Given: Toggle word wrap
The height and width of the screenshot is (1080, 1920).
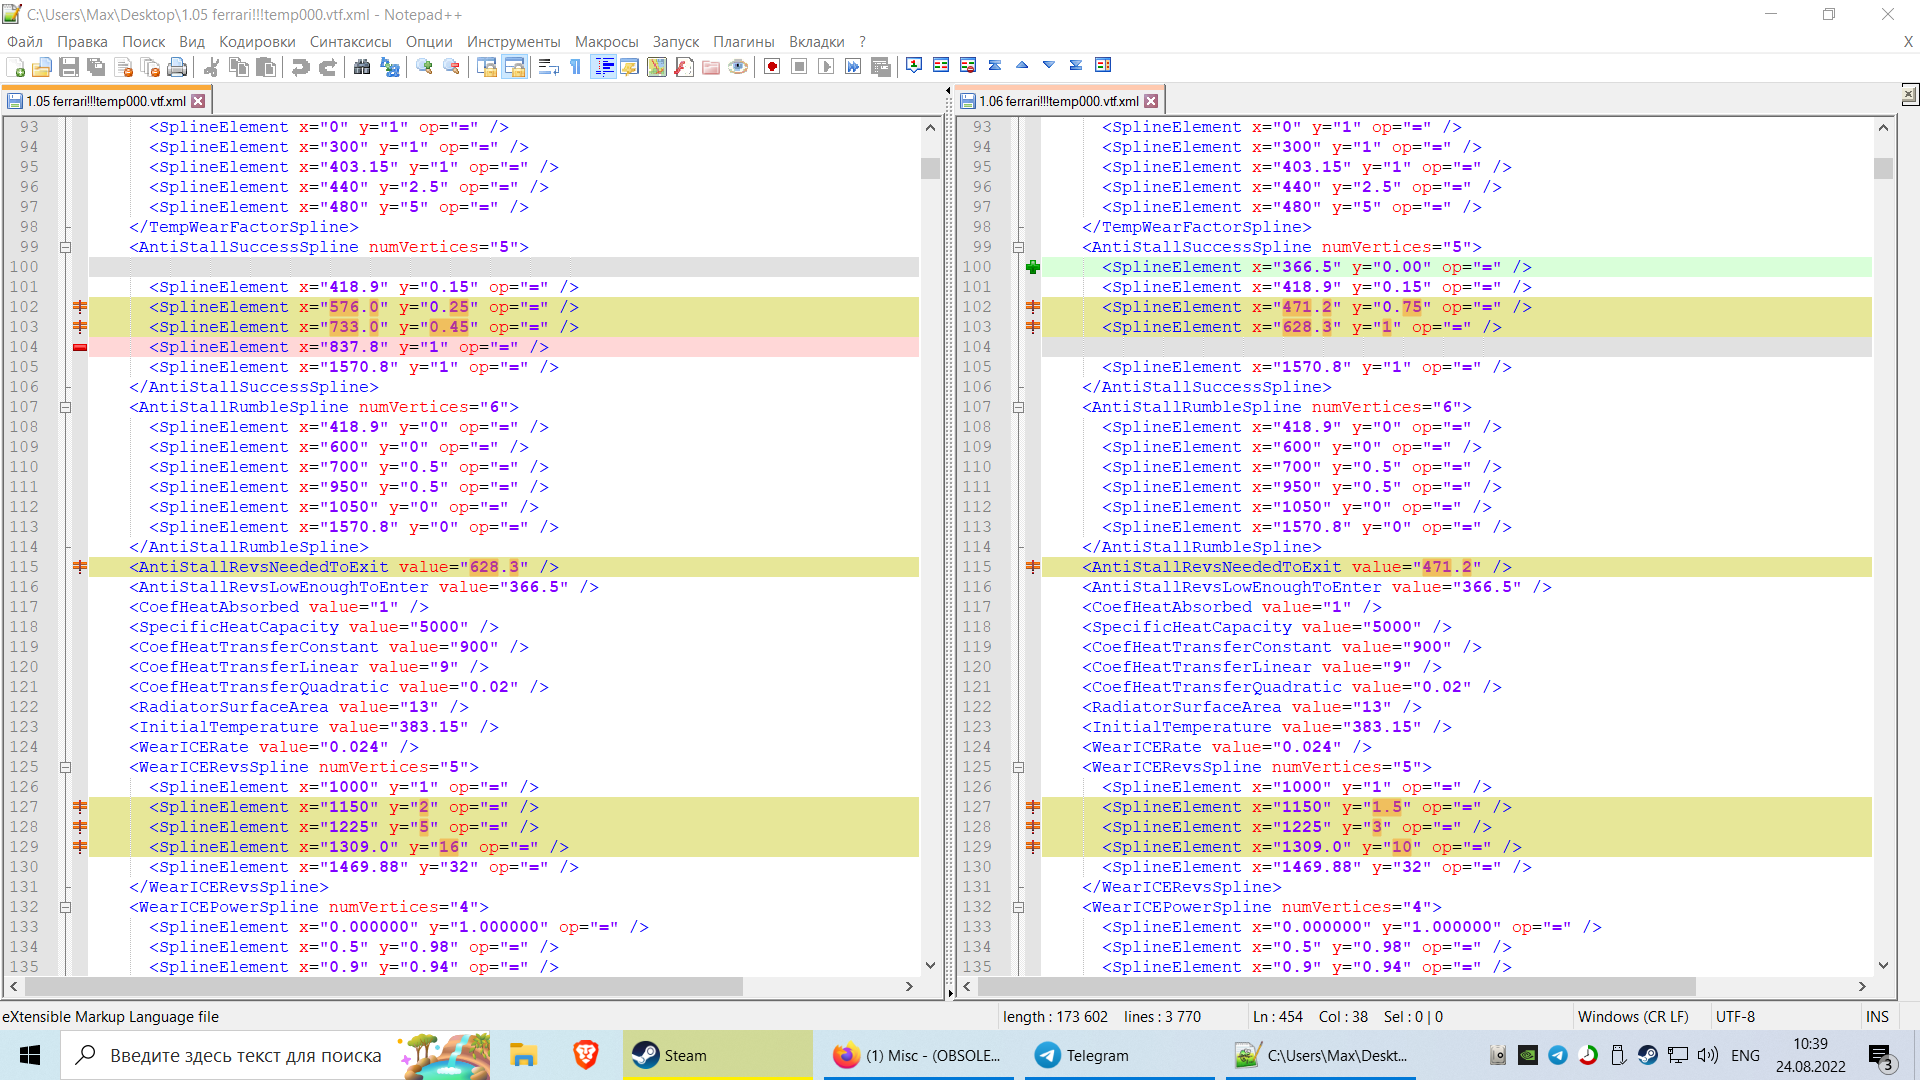Looking at the screenshot, I should tap(548, 67).
